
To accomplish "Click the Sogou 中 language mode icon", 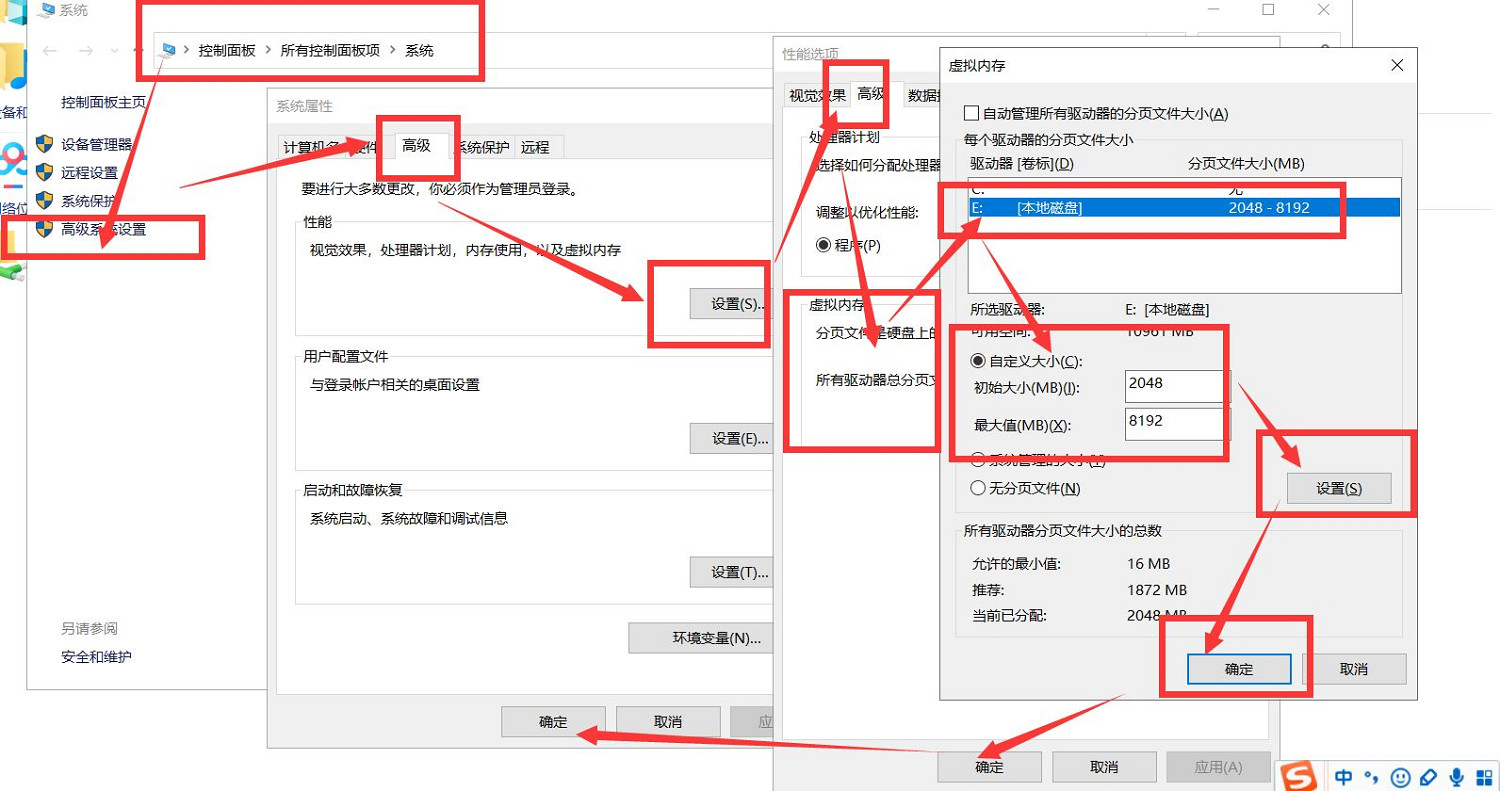I will pos(1344,776).
